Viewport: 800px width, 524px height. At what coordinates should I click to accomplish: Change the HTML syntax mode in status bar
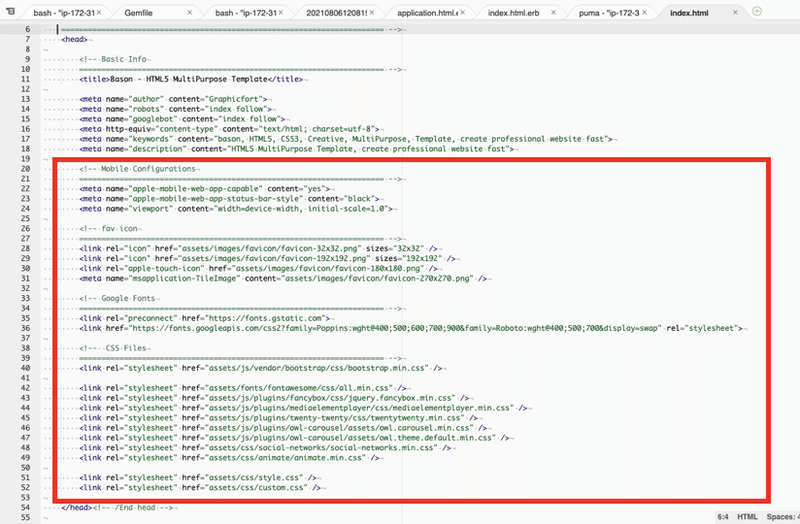tap(747, 517)
